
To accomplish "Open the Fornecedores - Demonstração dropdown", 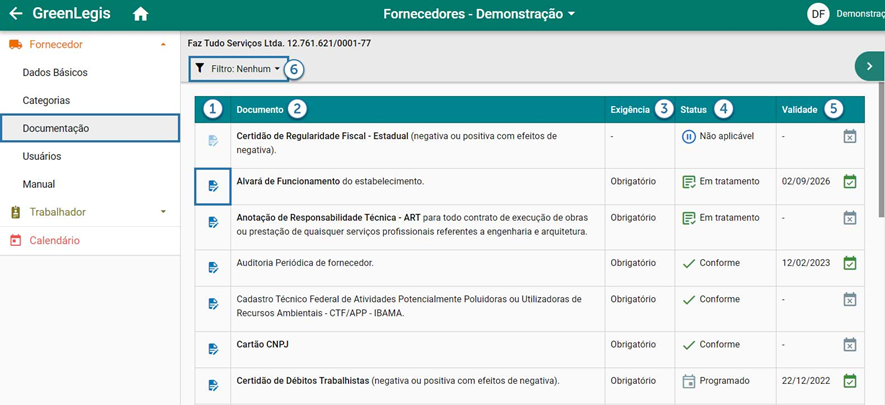I will coord(479,14).
